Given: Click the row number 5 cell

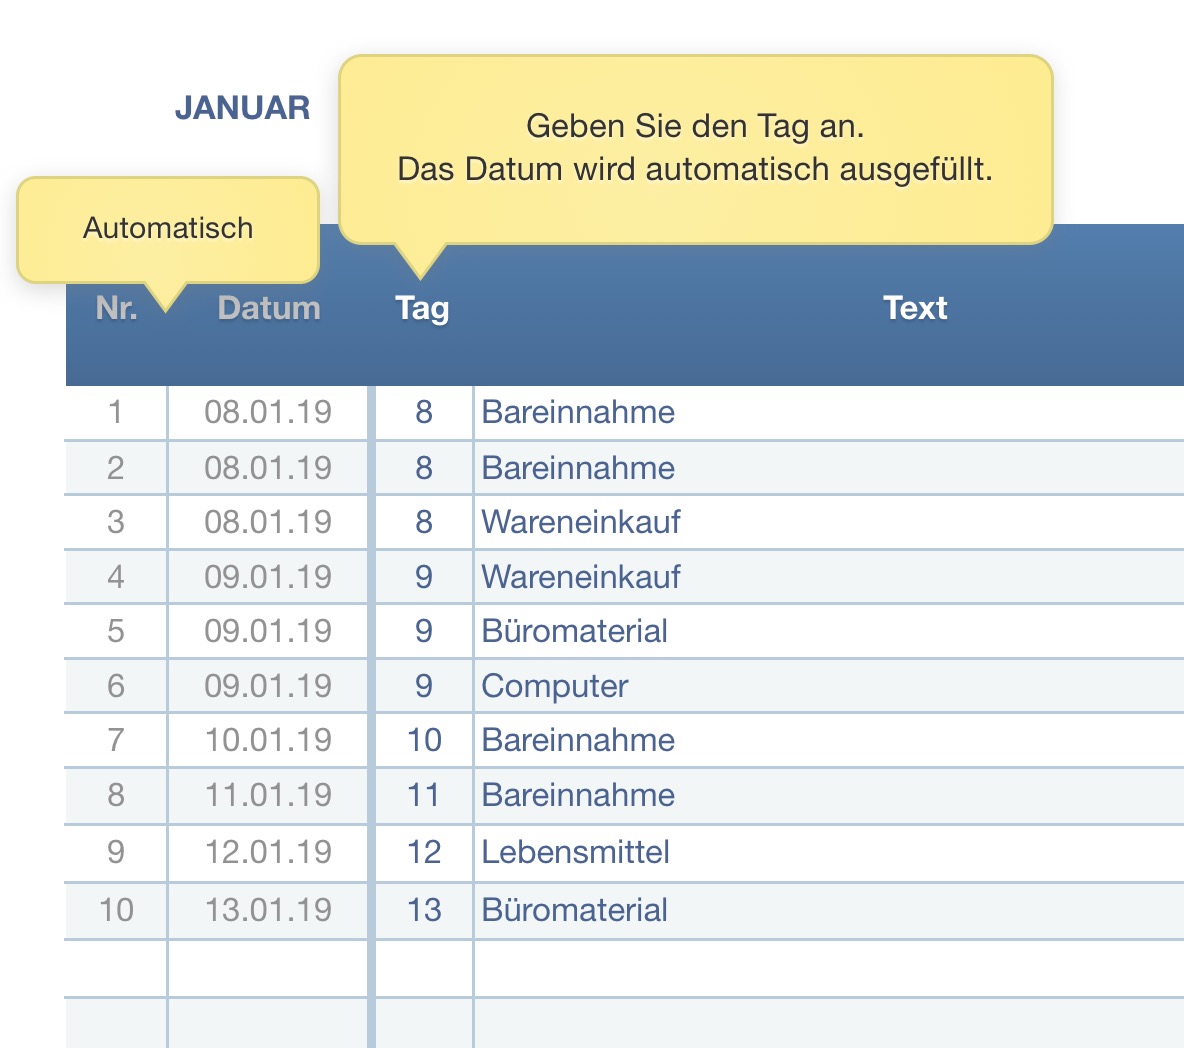Looking at the screenshot, I should [x=116, y=631].
